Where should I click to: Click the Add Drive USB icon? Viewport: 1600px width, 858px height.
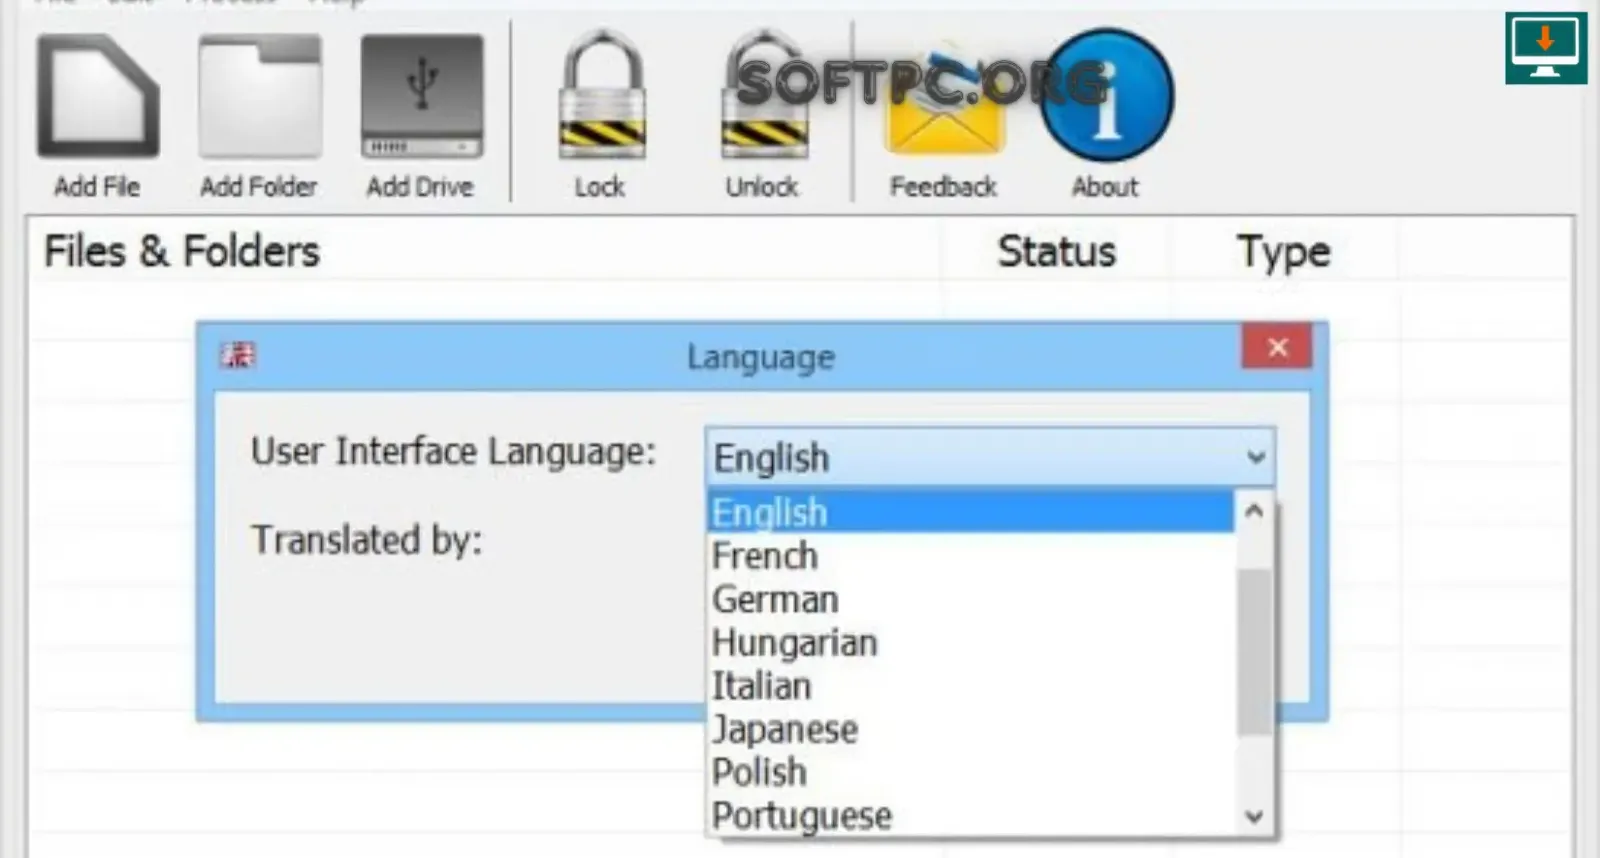click(x=422, y=97)
